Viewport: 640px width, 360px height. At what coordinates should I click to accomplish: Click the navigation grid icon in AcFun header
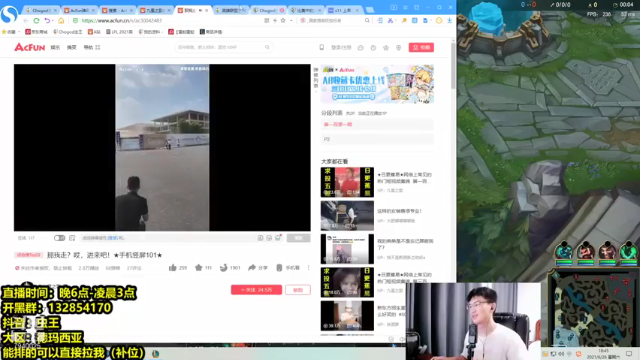pos(98,47)
